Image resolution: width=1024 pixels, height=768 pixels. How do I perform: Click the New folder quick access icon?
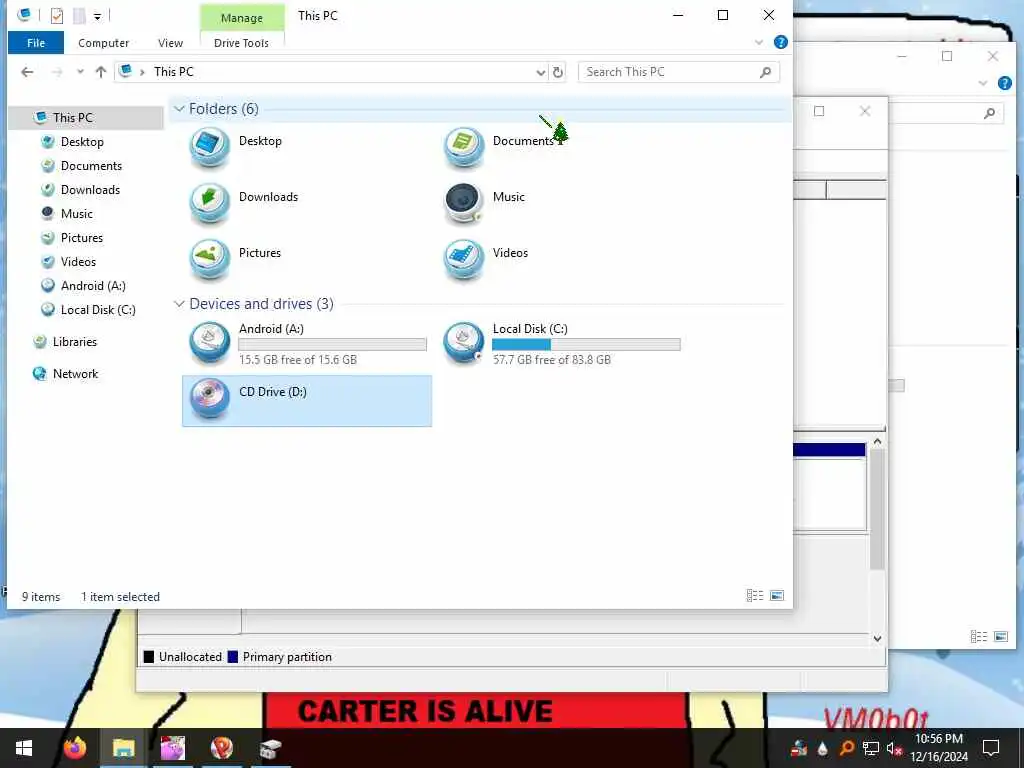tap(79, 15)
